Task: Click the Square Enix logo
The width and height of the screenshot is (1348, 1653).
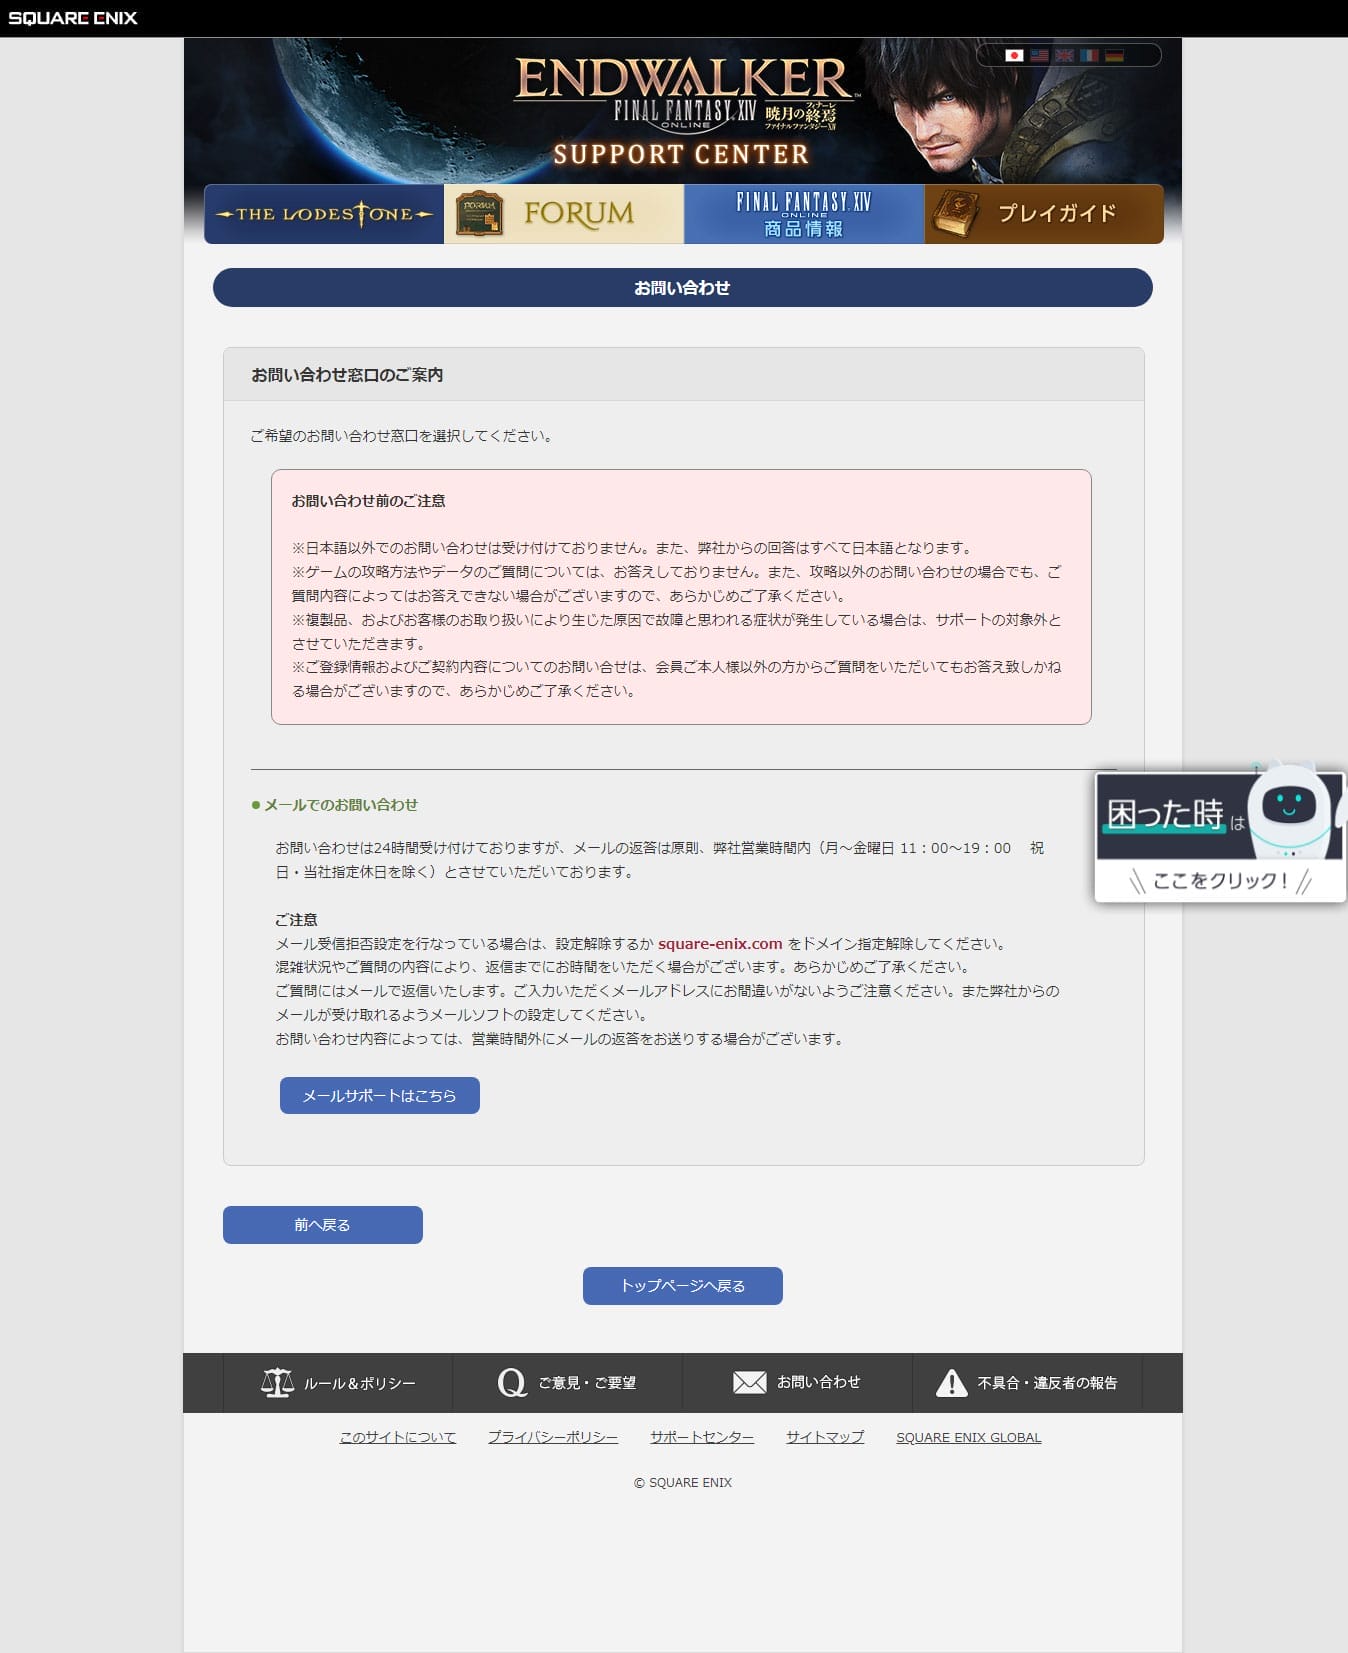Action: [73, 18]
